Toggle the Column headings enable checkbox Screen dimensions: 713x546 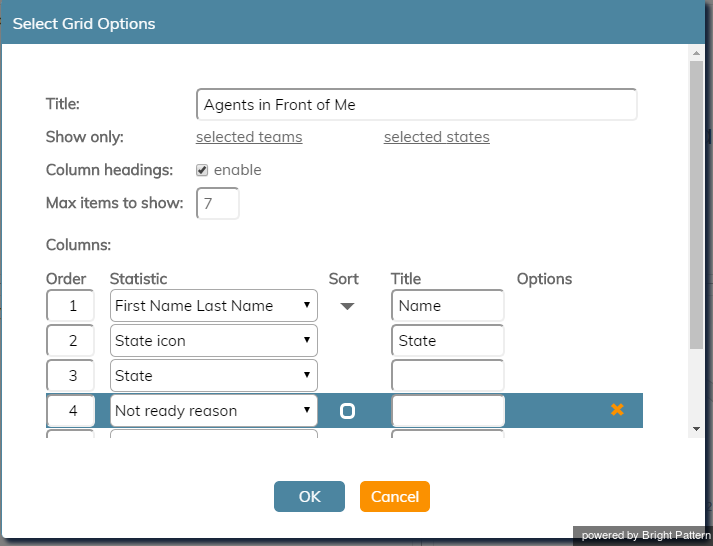[202, 170]
